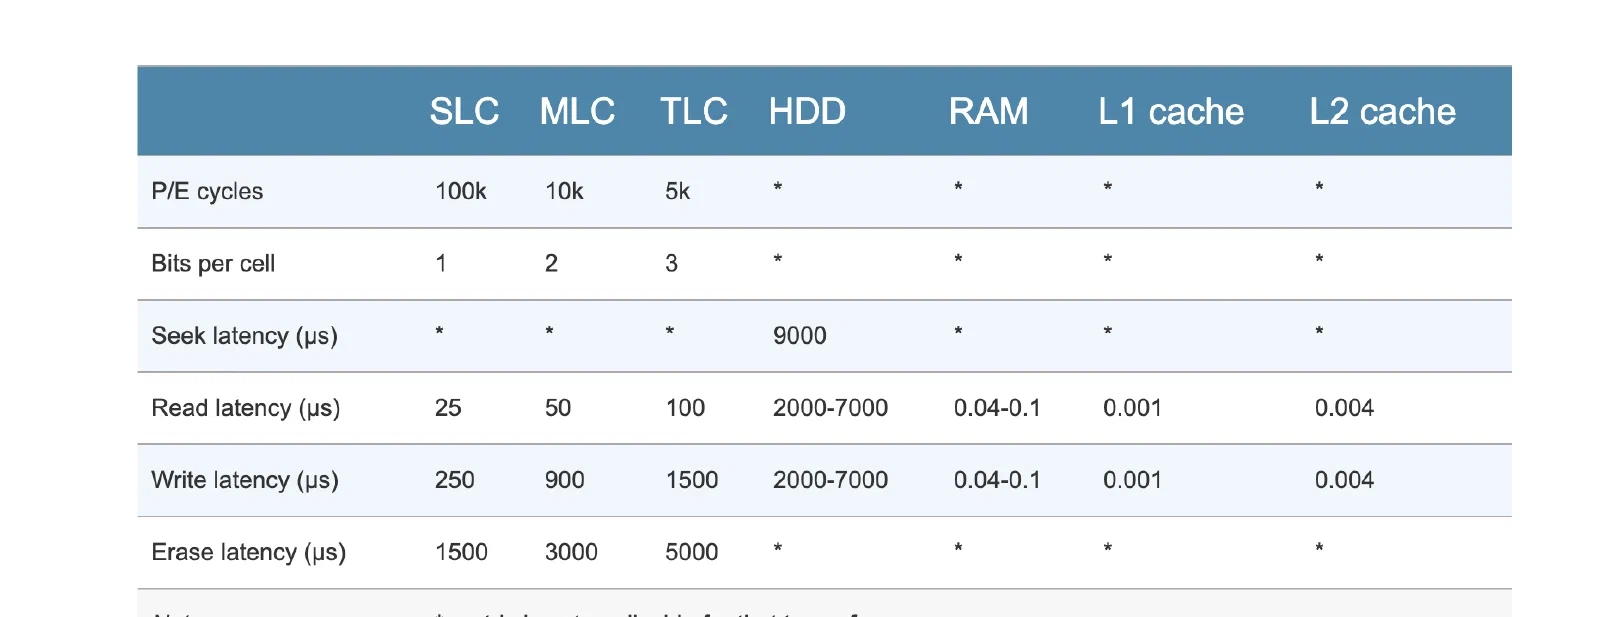Select the Seek latency row label
The width and height of the screenshot is (1600, 617).
(x=244, y=336)
